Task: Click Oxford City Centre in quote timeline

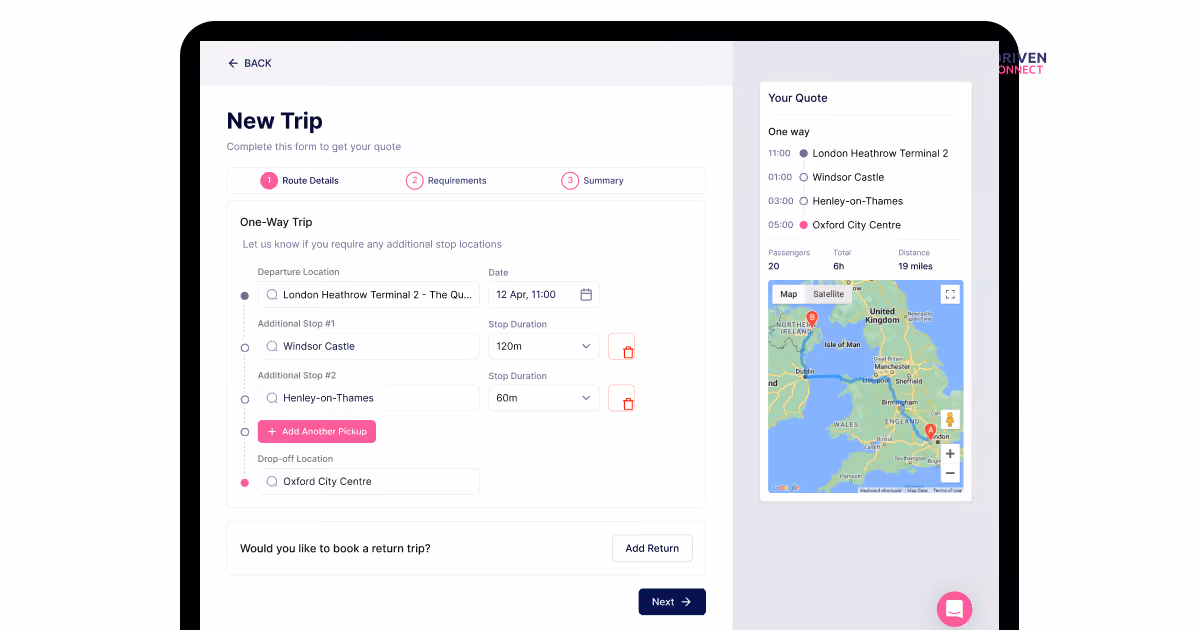Action: point(856,225)
